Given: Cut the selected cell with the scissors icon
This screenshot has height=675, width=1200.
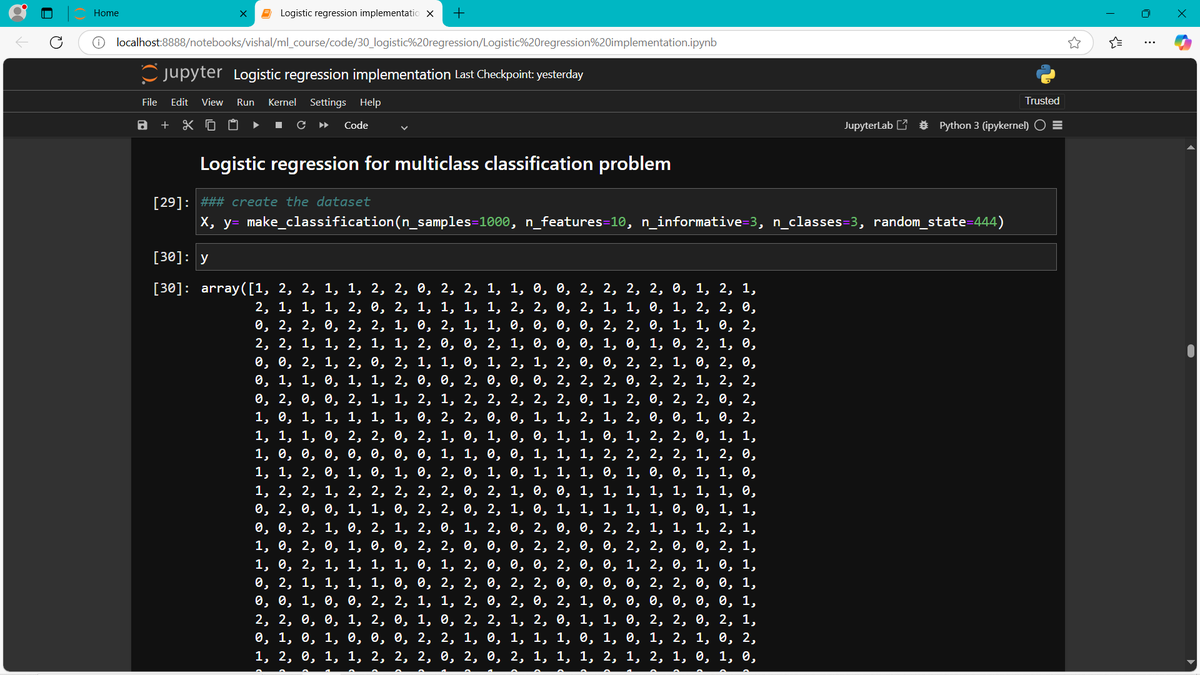Looking at the screenshot, I should point(187,125).
